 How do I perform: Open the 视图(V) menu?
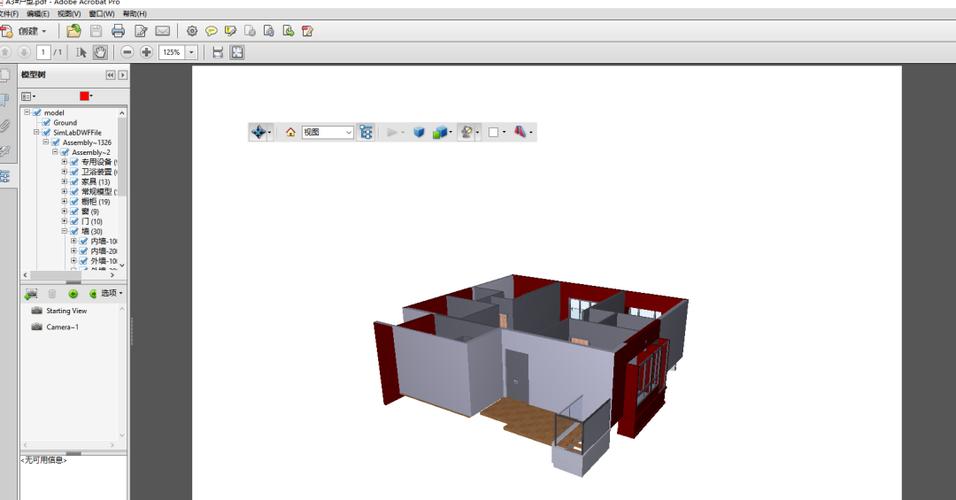pos(69,13)
